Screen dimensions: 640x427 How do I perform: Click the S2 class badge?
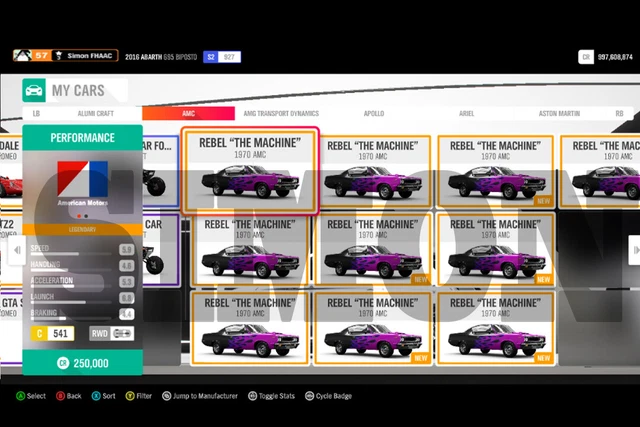(211, 57)
